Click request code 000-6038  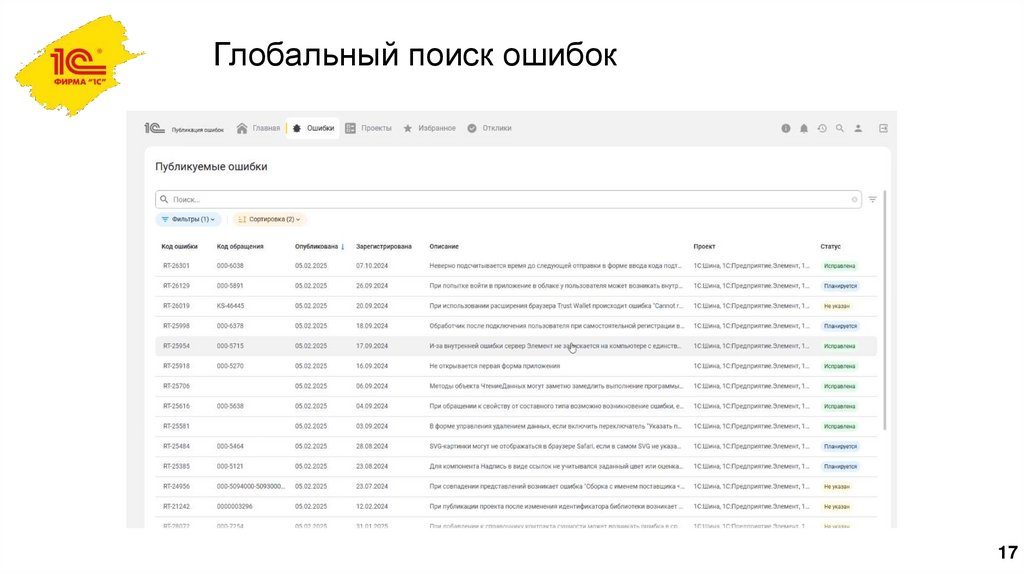pos(230,266)
